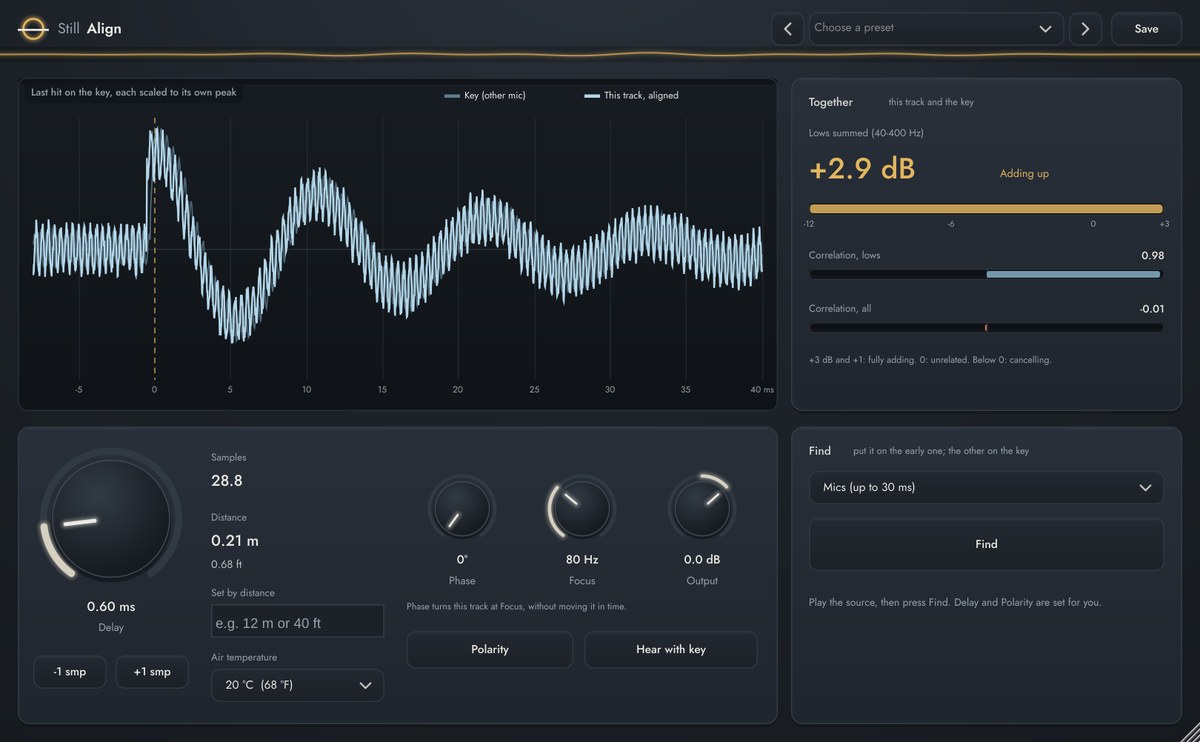
Task: Click the 0.98 correlation lows value
Action: pyautogui.click(x=1152, y=256)
